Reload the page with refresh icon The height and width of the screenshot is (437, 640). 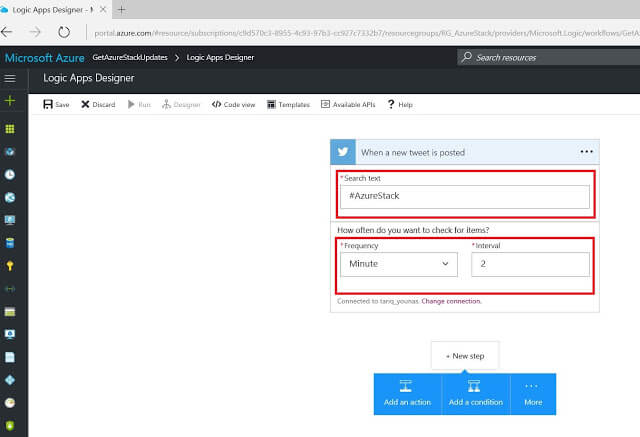64,32
